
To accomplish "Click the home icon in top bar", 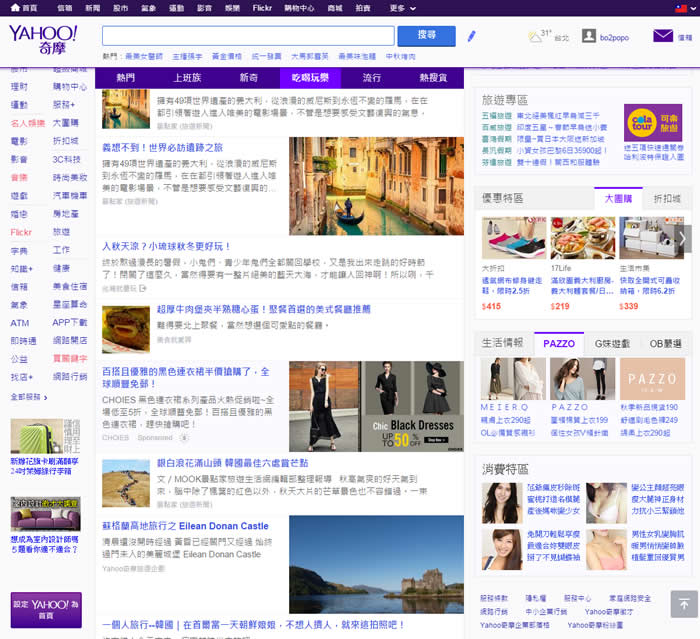I will [x=11, y=8].
